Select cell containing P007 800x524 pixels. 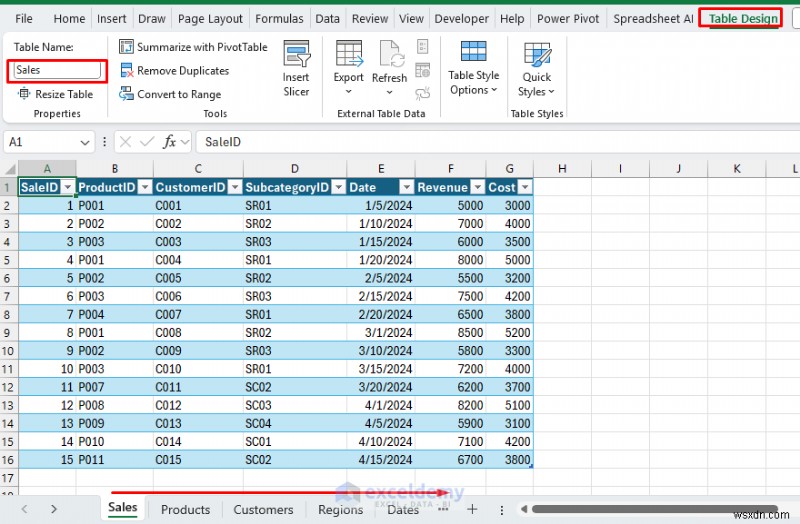coord(114,387)
